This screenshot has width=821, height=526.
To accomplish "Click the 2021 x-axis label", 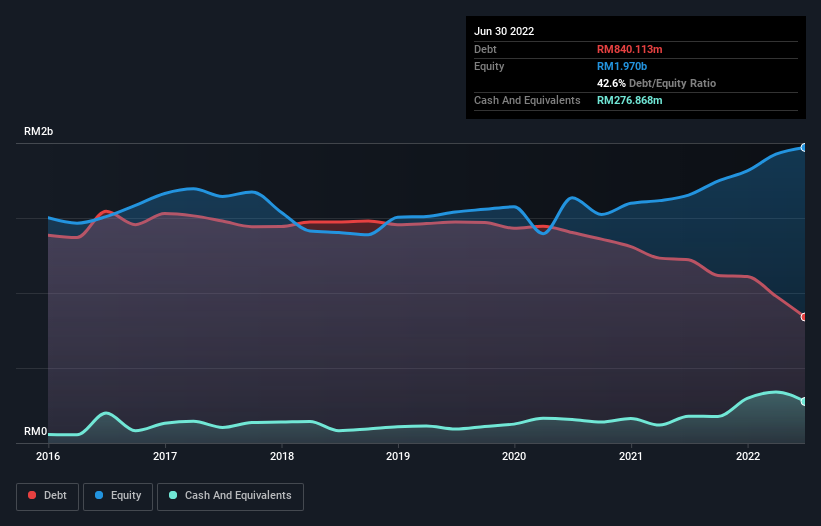I will tap(631, 456).
